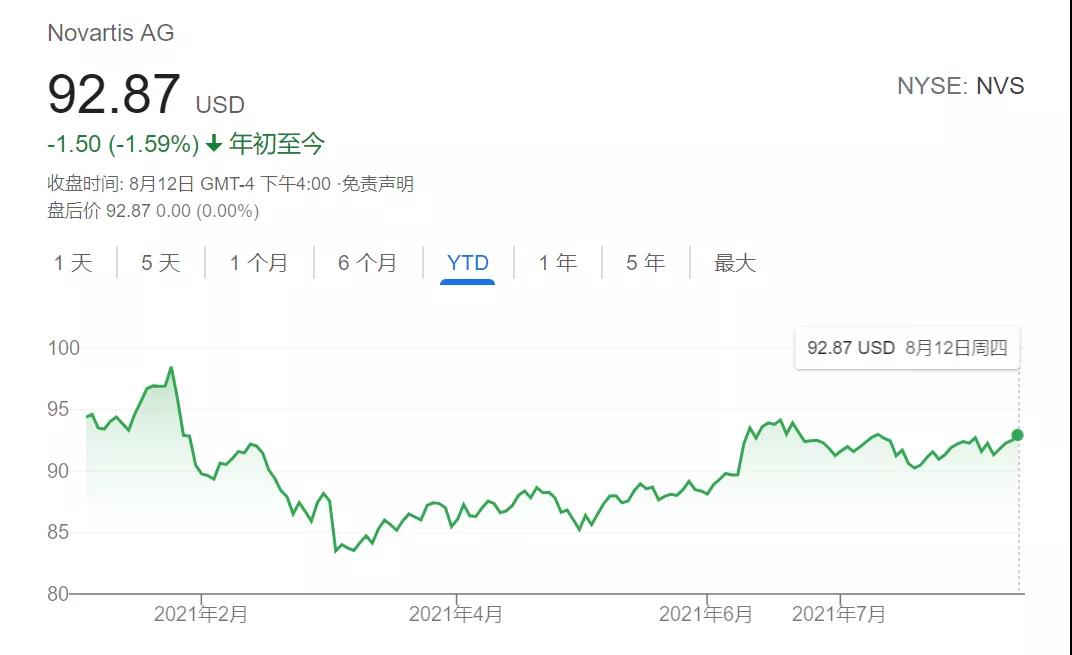Click the 95 y-axis label
Viewport: 1072px width, 655px height.
click(58, 410)
